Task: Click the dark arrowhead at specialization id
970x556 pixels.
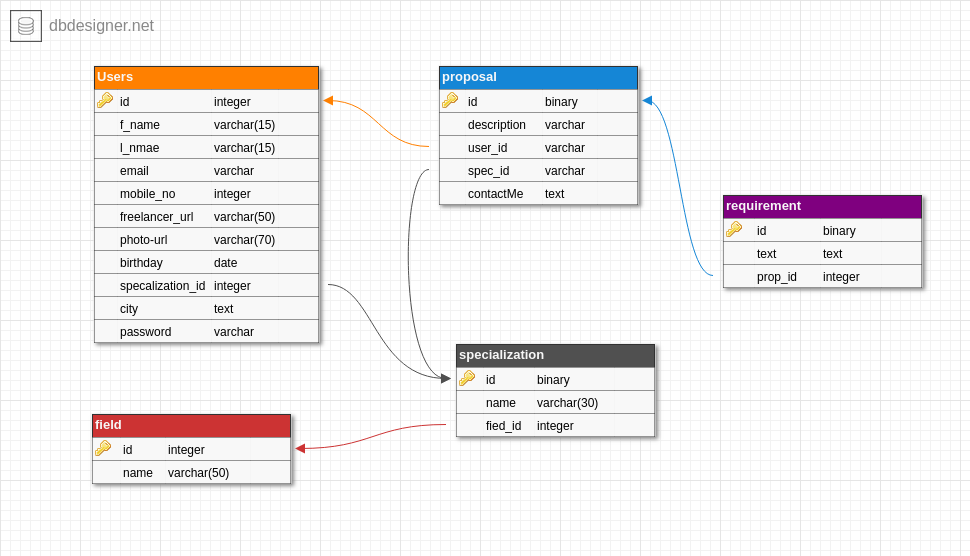Action: click(x=445, y=379)
